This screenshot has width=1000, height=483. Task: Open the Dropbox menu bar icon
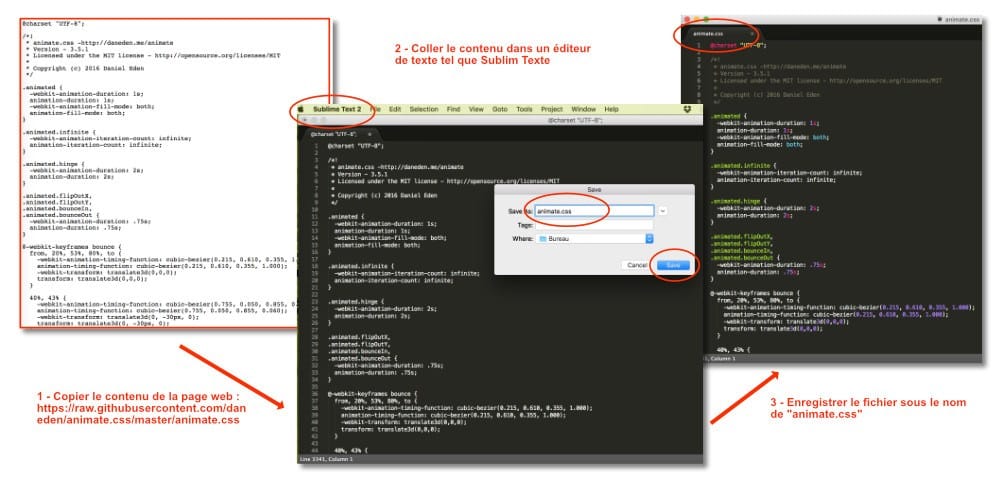coord(687,109)
